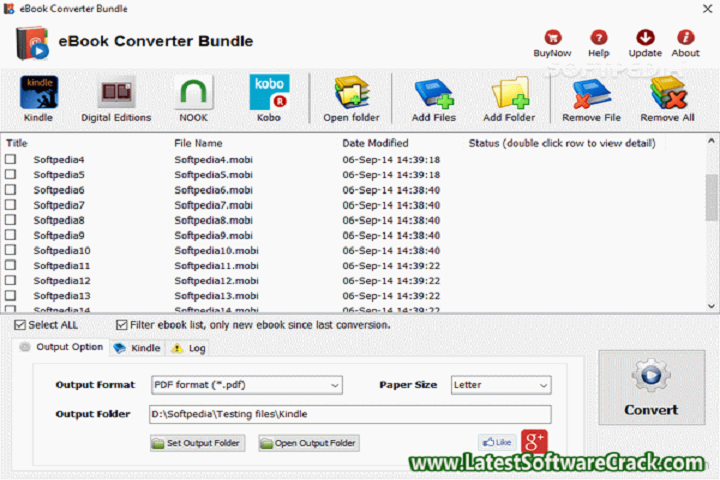Switch to the Log tab
720x480 pixels.
pyautogui.click(x=188, y=348)
